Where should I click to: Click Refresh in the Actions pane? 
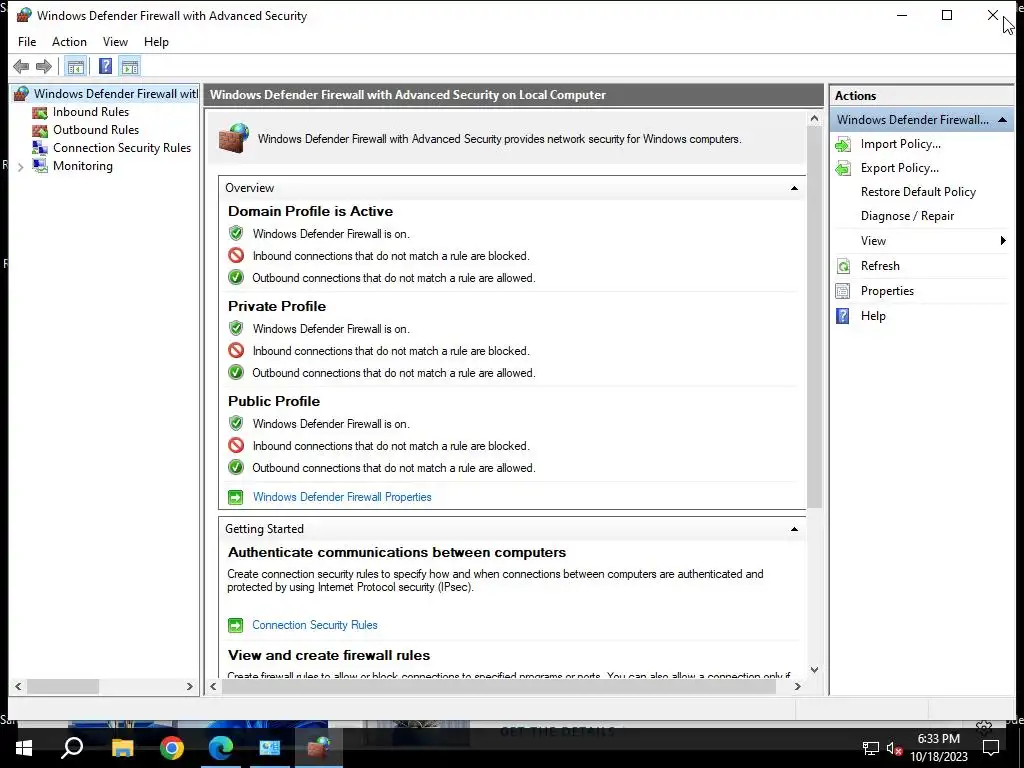pos(880,266)
